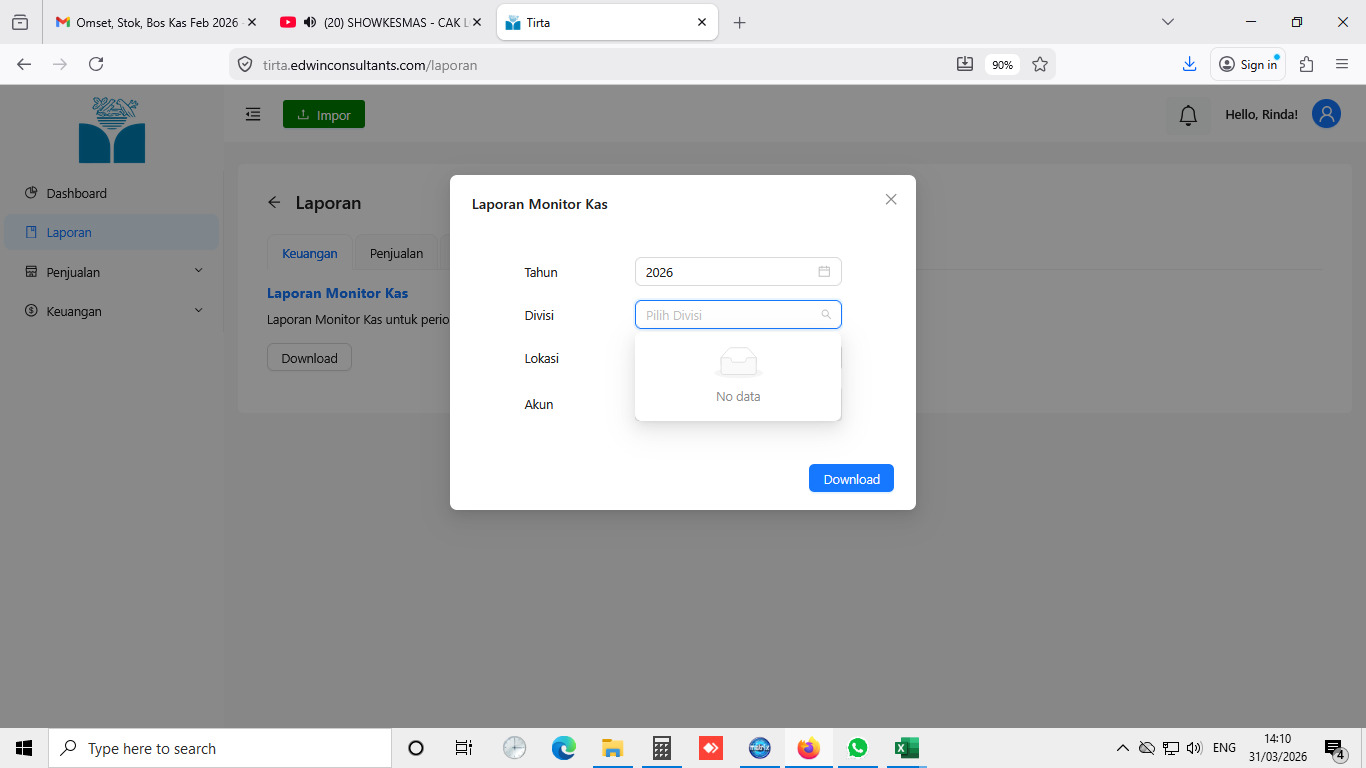Screen dimensions: 1366x768
Task: Click the green Impor button
Action: pos(324,115)
